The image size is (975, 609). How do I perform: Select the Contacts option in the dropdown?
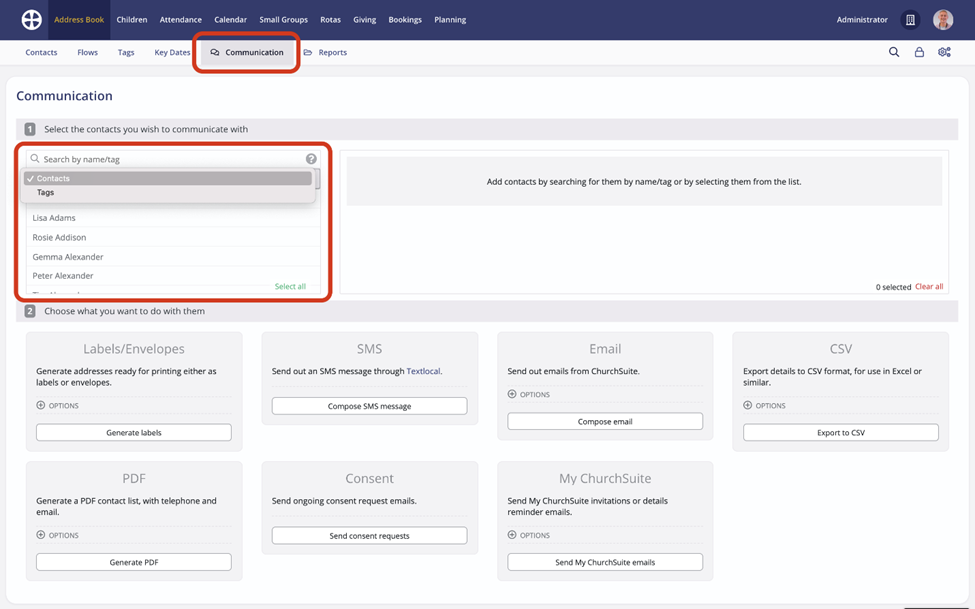point(168,179)
